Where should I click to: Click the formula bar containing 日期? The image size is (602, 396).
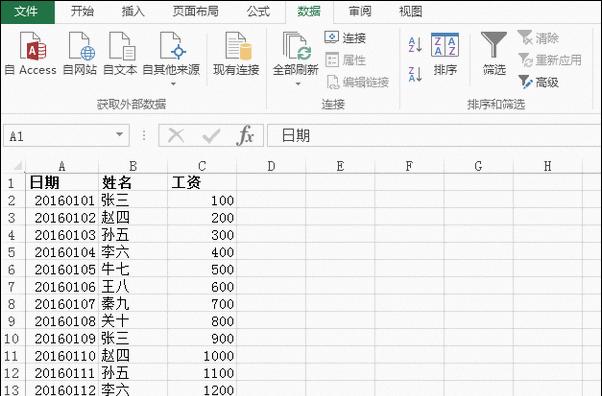pos(434,135)
